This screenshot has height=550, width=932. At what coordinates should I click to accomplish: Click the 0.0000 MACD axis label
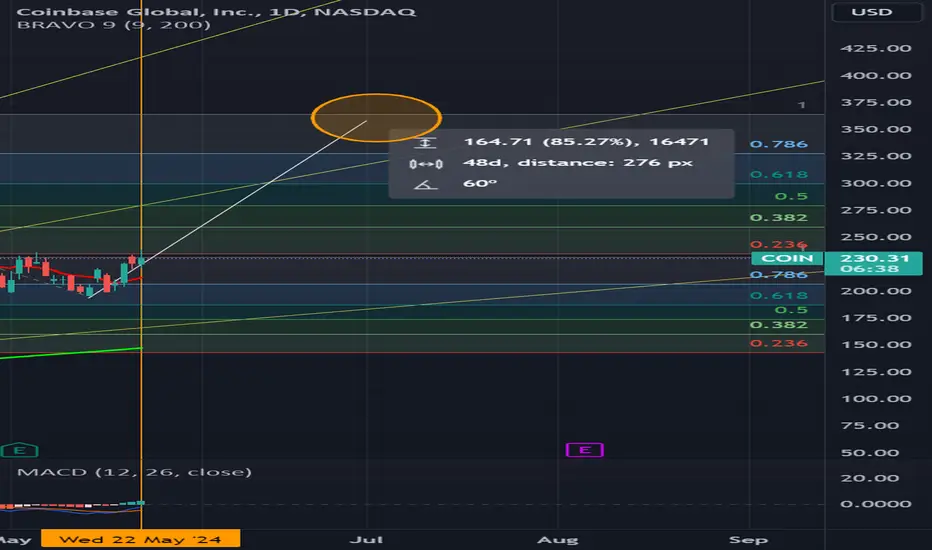tap(876, 504)
